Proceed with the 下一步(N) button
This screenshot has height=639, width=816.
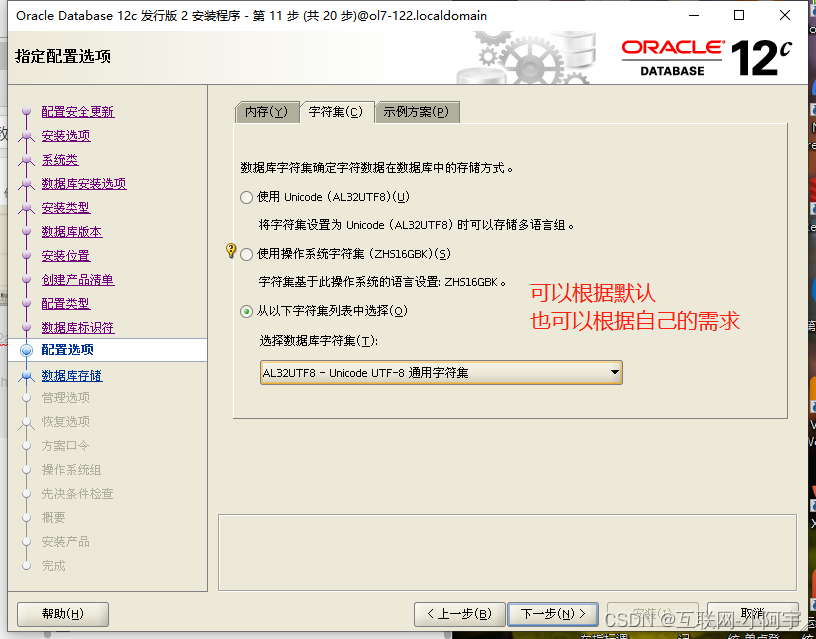pyautogui.click(x=553, y=614)
